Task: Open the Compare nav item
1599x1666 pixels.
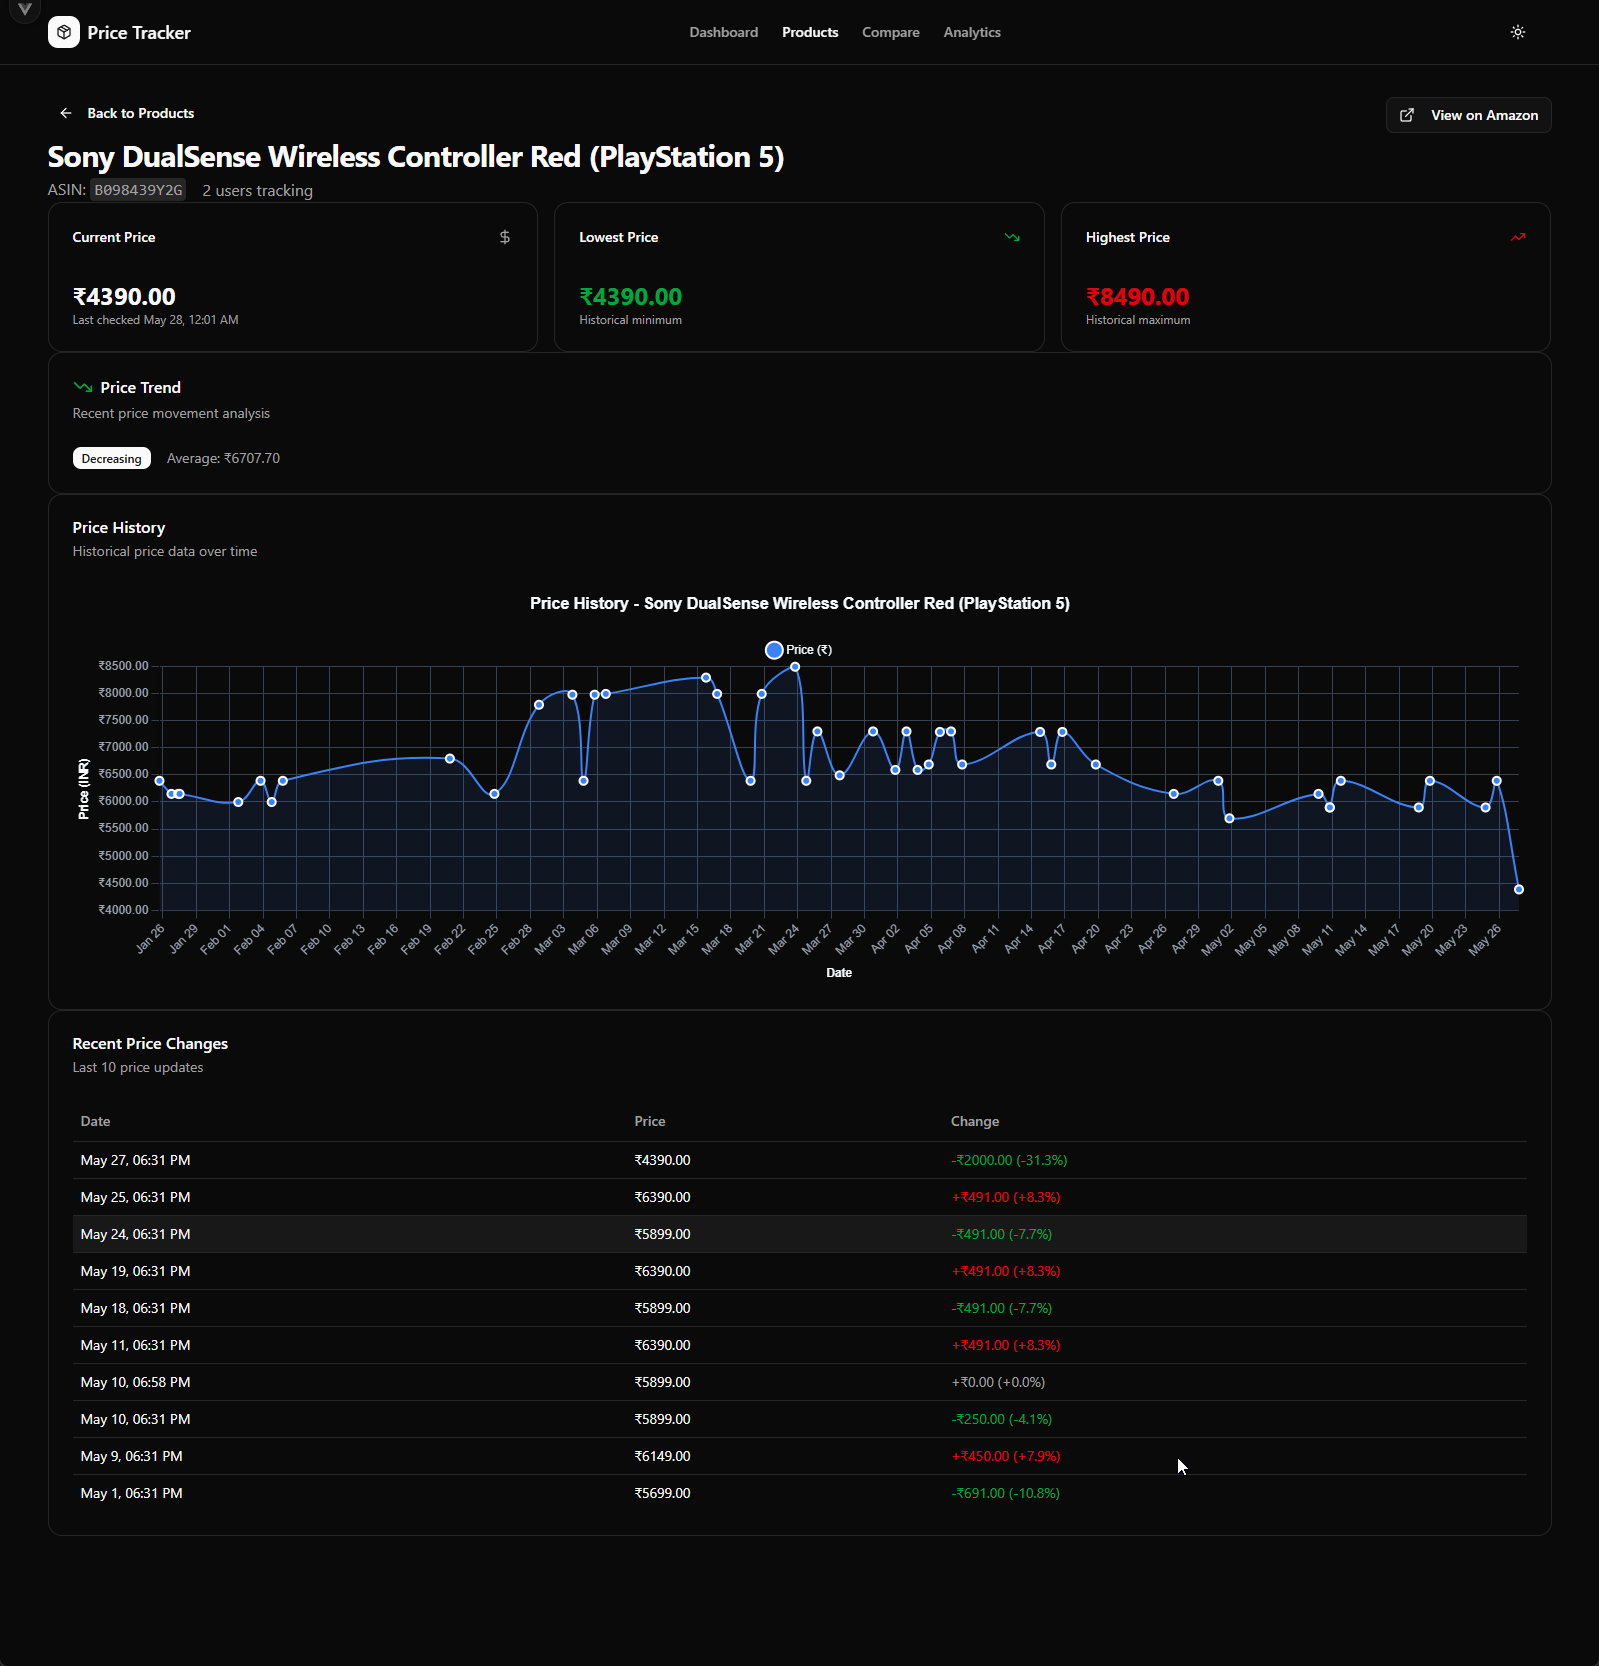Action: tap(891, 32)
